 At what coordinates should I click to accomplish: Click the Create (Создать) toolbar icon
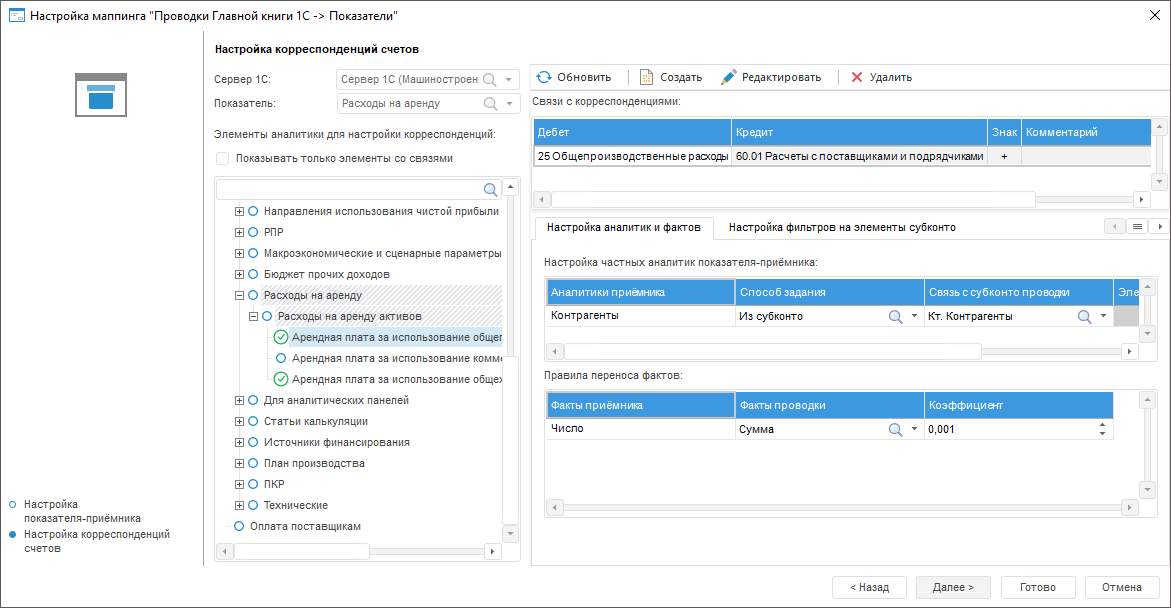pyautogui.click(x=646, y=77)
